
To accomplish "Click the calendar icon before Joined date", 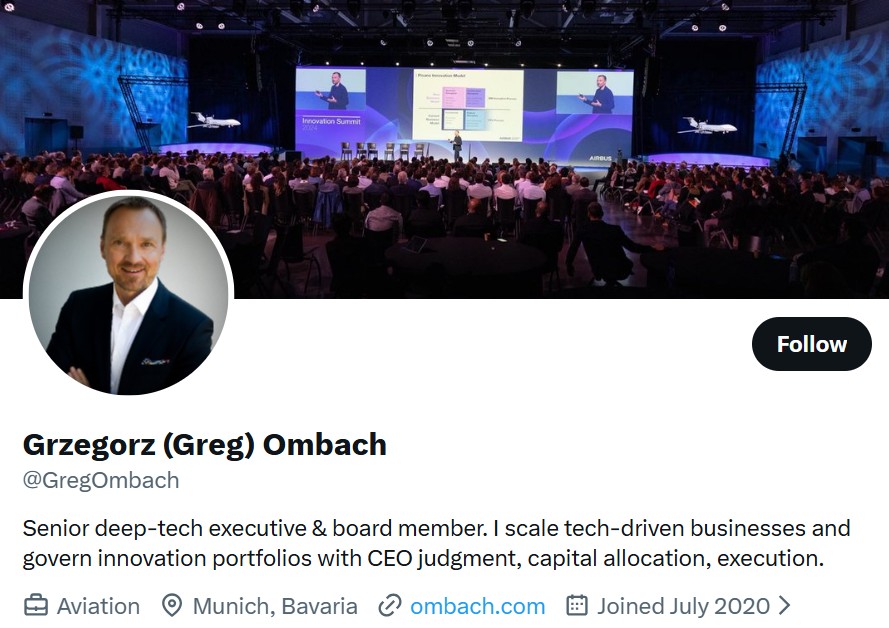I will click(x=577, y=606).
